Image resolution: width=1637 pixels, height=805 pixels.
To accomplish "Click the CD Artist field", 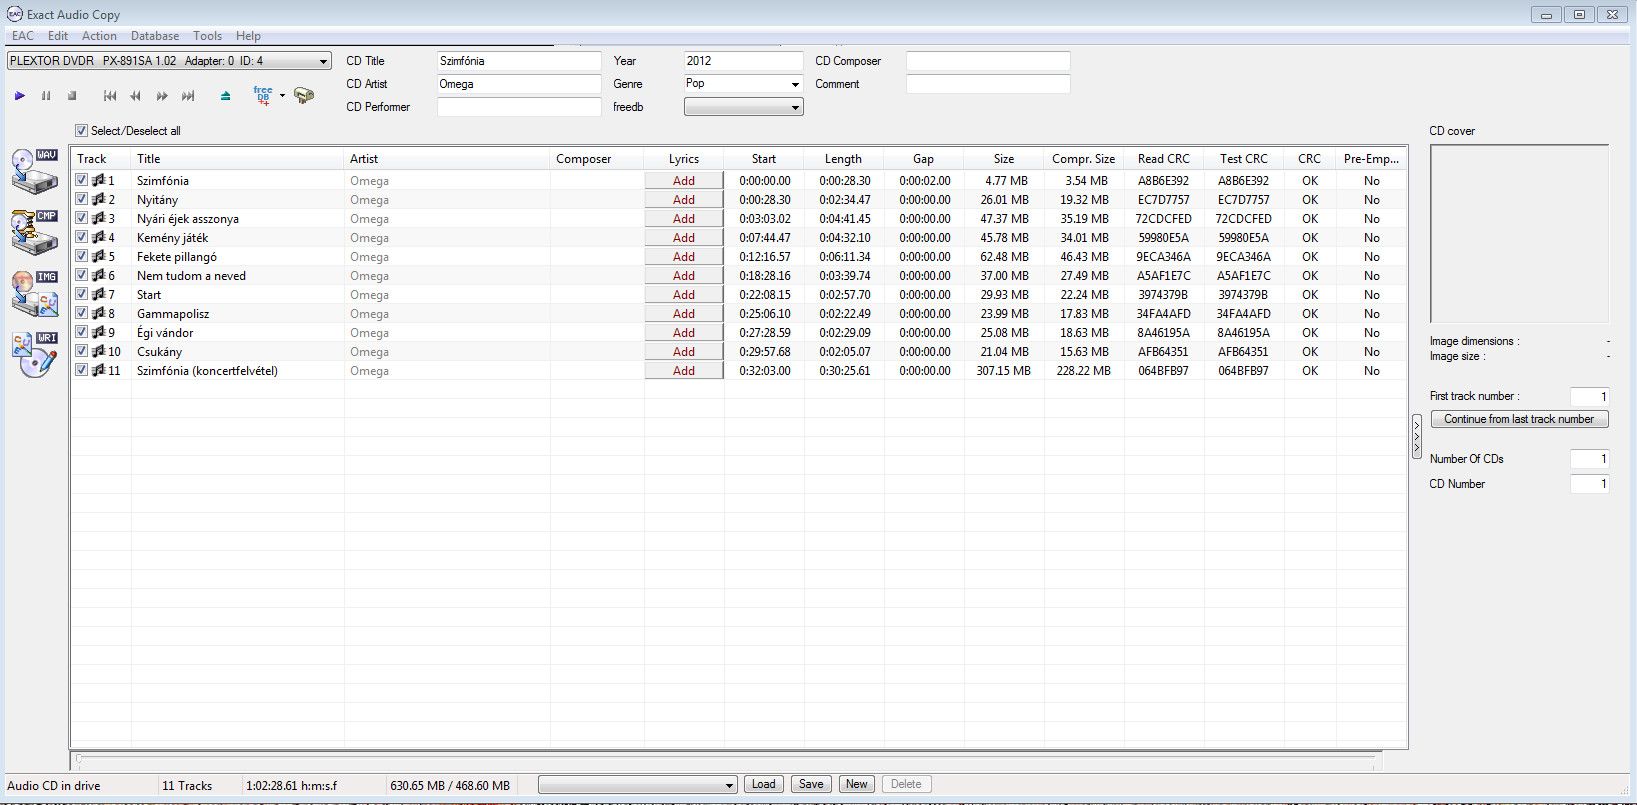I will tap(519, 84).
